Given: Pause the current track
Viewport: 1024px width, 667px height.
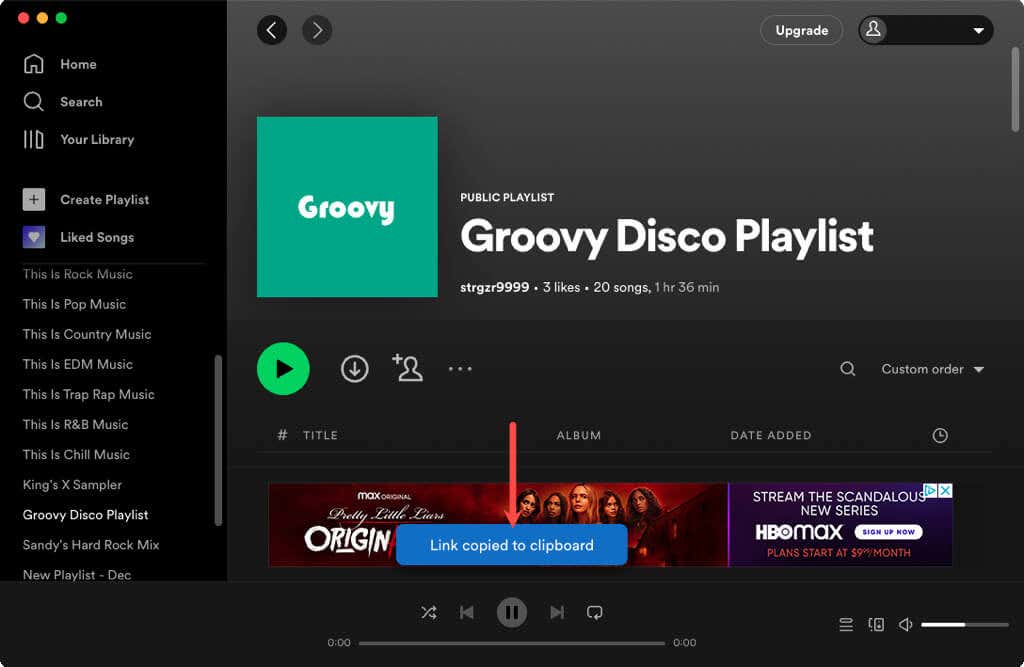Looking at the screenshot, I should click(512, 612).
